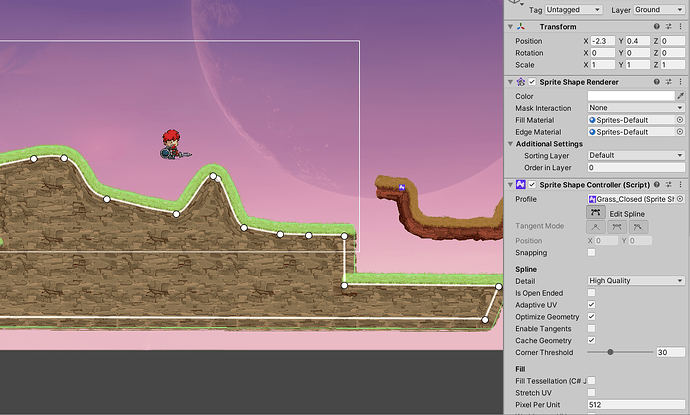Screen dimensions: 690x415
Task: Click the Rotation X field
Action: 602,53
